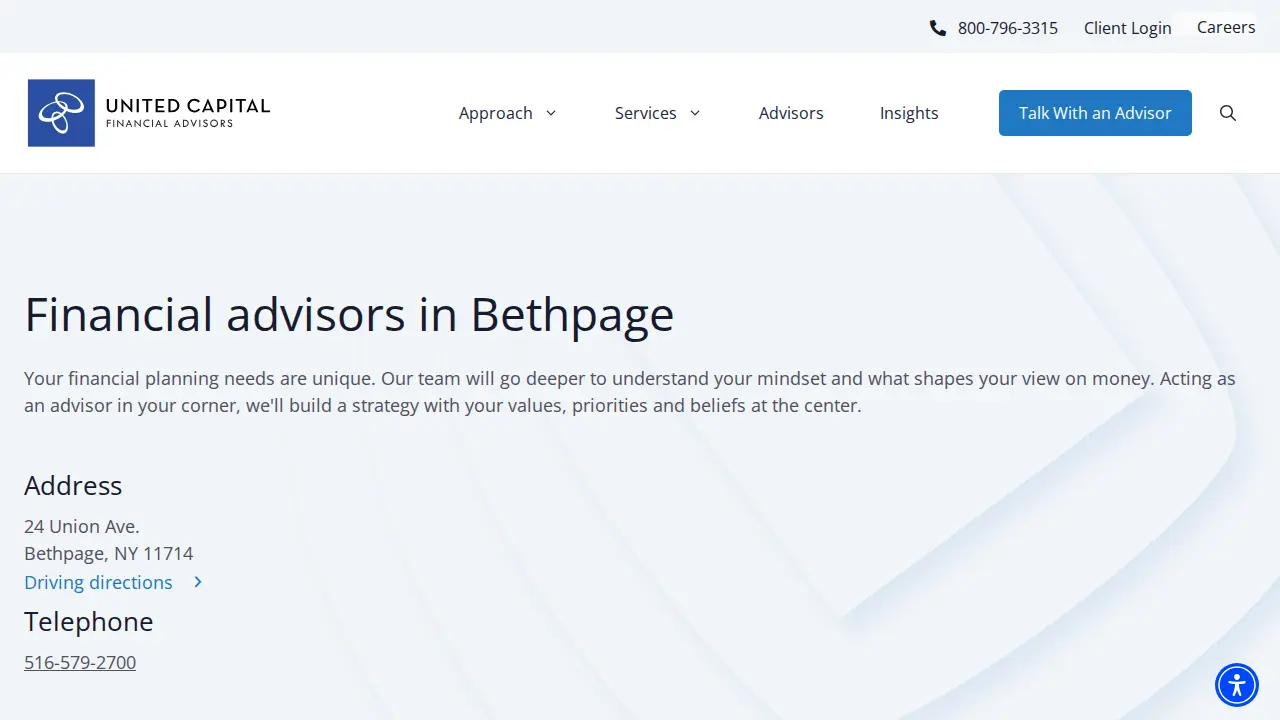Open the accessibility options icon
Image resolution: width=1280 pixels, height=720 pixels.
click(x=1237, y=685)
